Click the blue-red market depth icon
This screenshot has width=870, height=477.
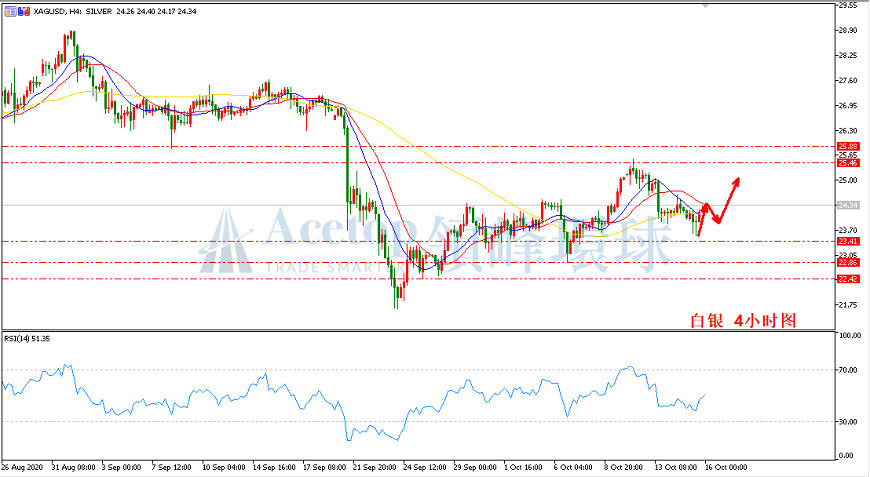pyautogui.click(x=24, y=11)
